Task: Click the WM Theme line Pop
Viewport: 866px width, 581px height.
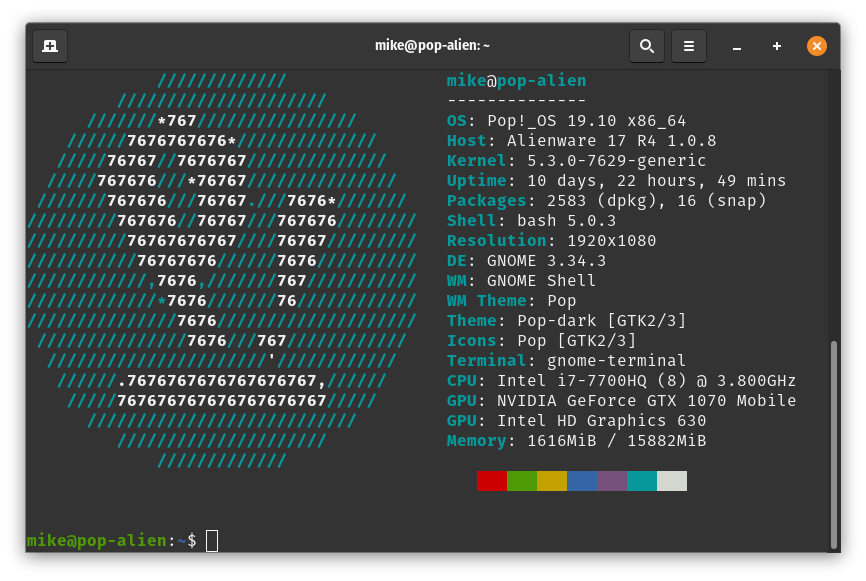Action: pos(511,300)
